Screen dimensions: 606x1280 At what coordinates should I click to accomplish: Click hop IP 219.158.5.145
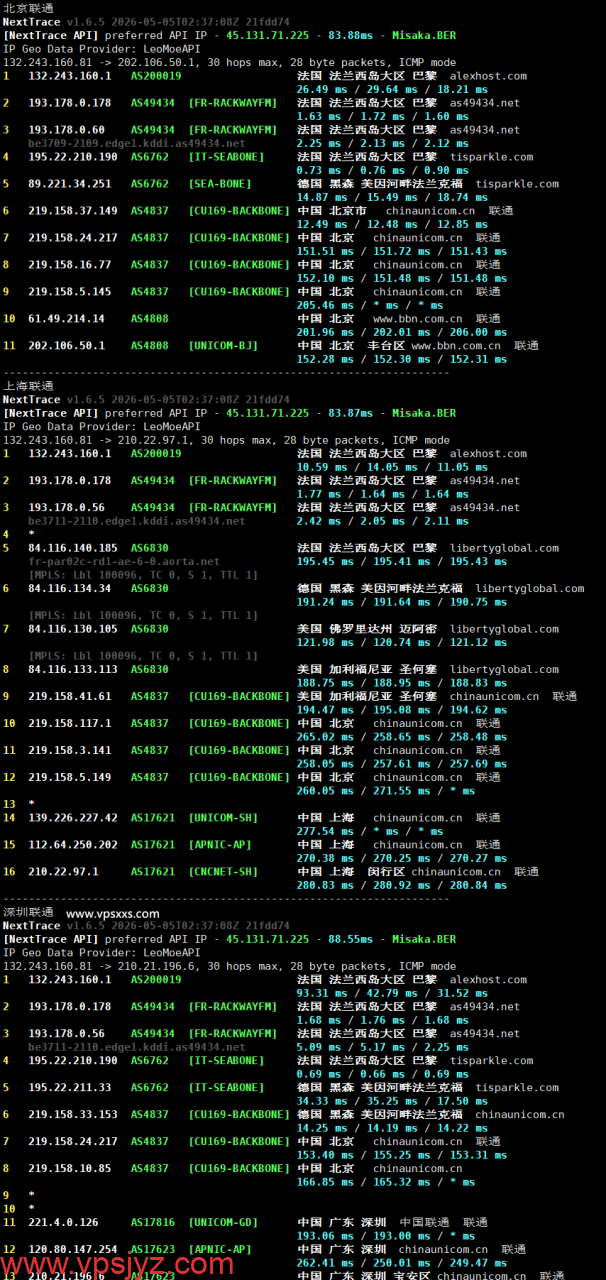pyautogui.click(x=69, y=292)
